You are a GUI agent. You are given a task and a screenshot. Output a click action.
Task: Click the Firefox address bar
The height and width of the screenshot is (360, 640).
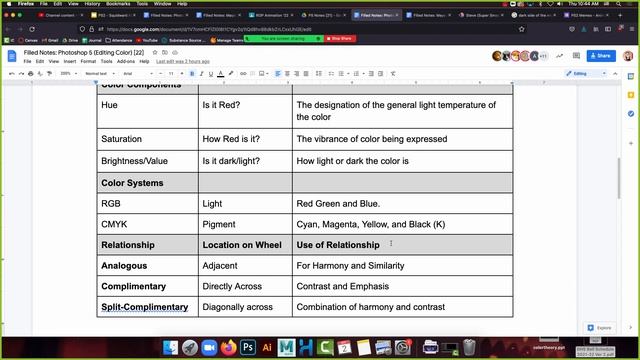pyautogui.click(x=302, y=29)
